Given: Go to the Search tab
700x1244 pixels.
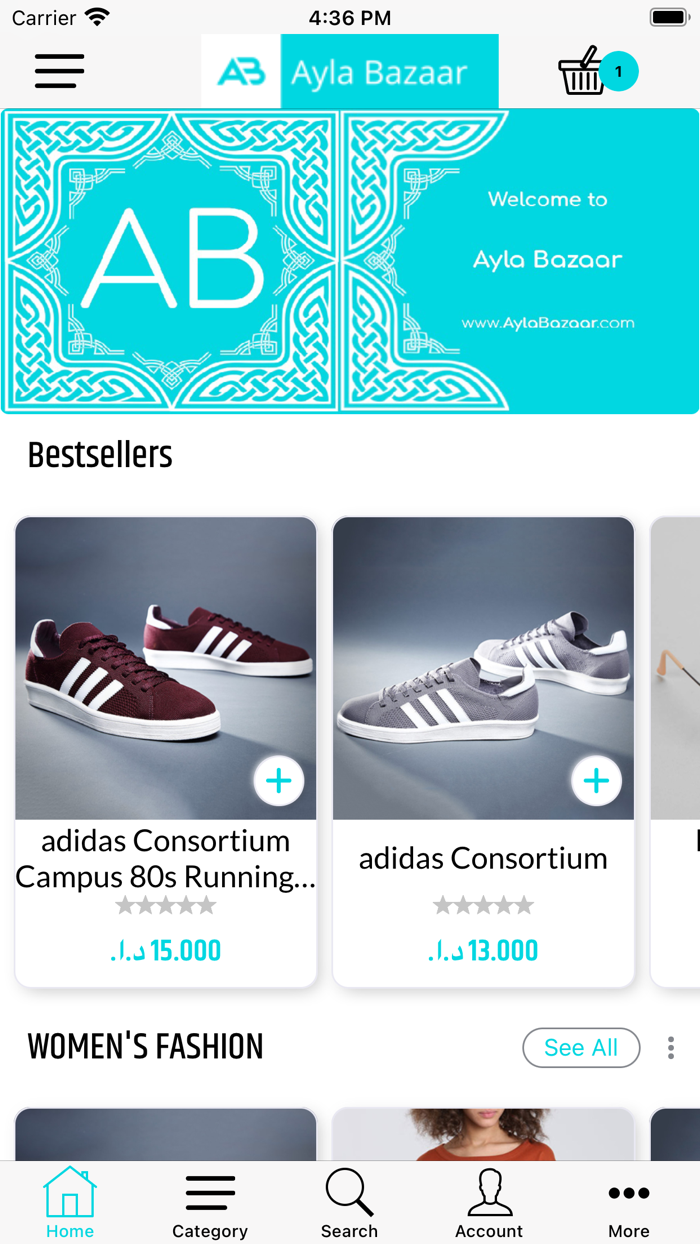Looking at the screenshot, I should 350,1203.
